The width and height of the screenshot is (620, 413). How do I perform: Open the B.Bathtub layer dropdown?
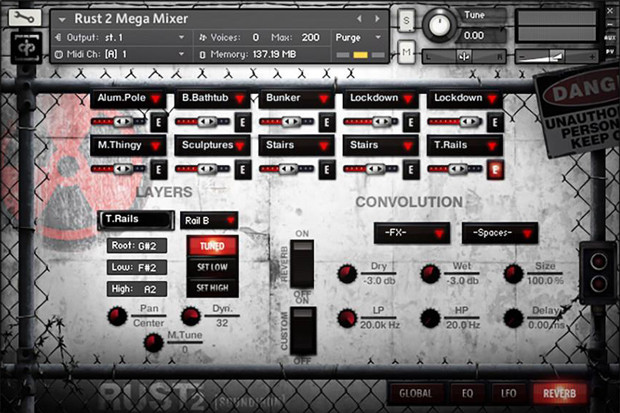pos(212,99)
